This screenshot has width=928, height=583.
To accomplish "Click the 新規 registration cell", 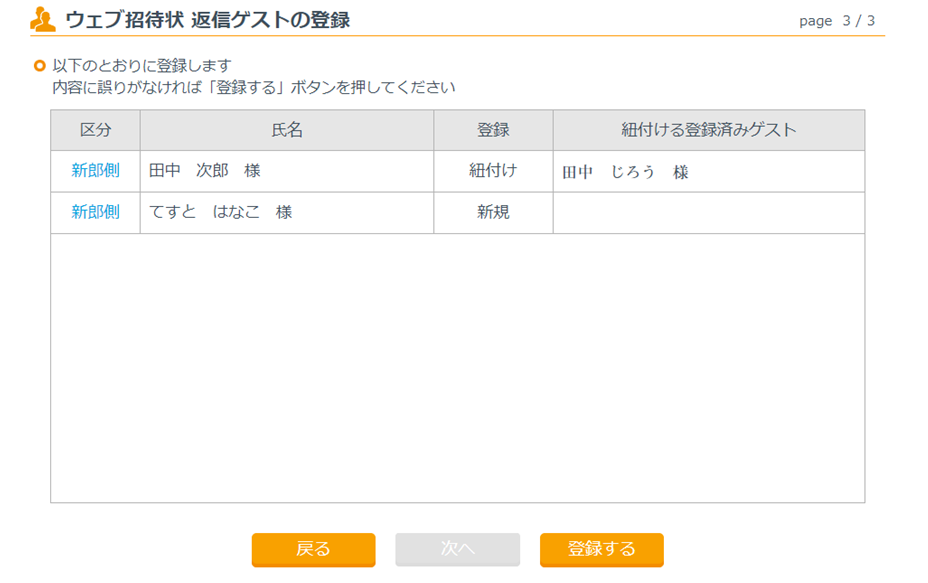I will (493, 212).
